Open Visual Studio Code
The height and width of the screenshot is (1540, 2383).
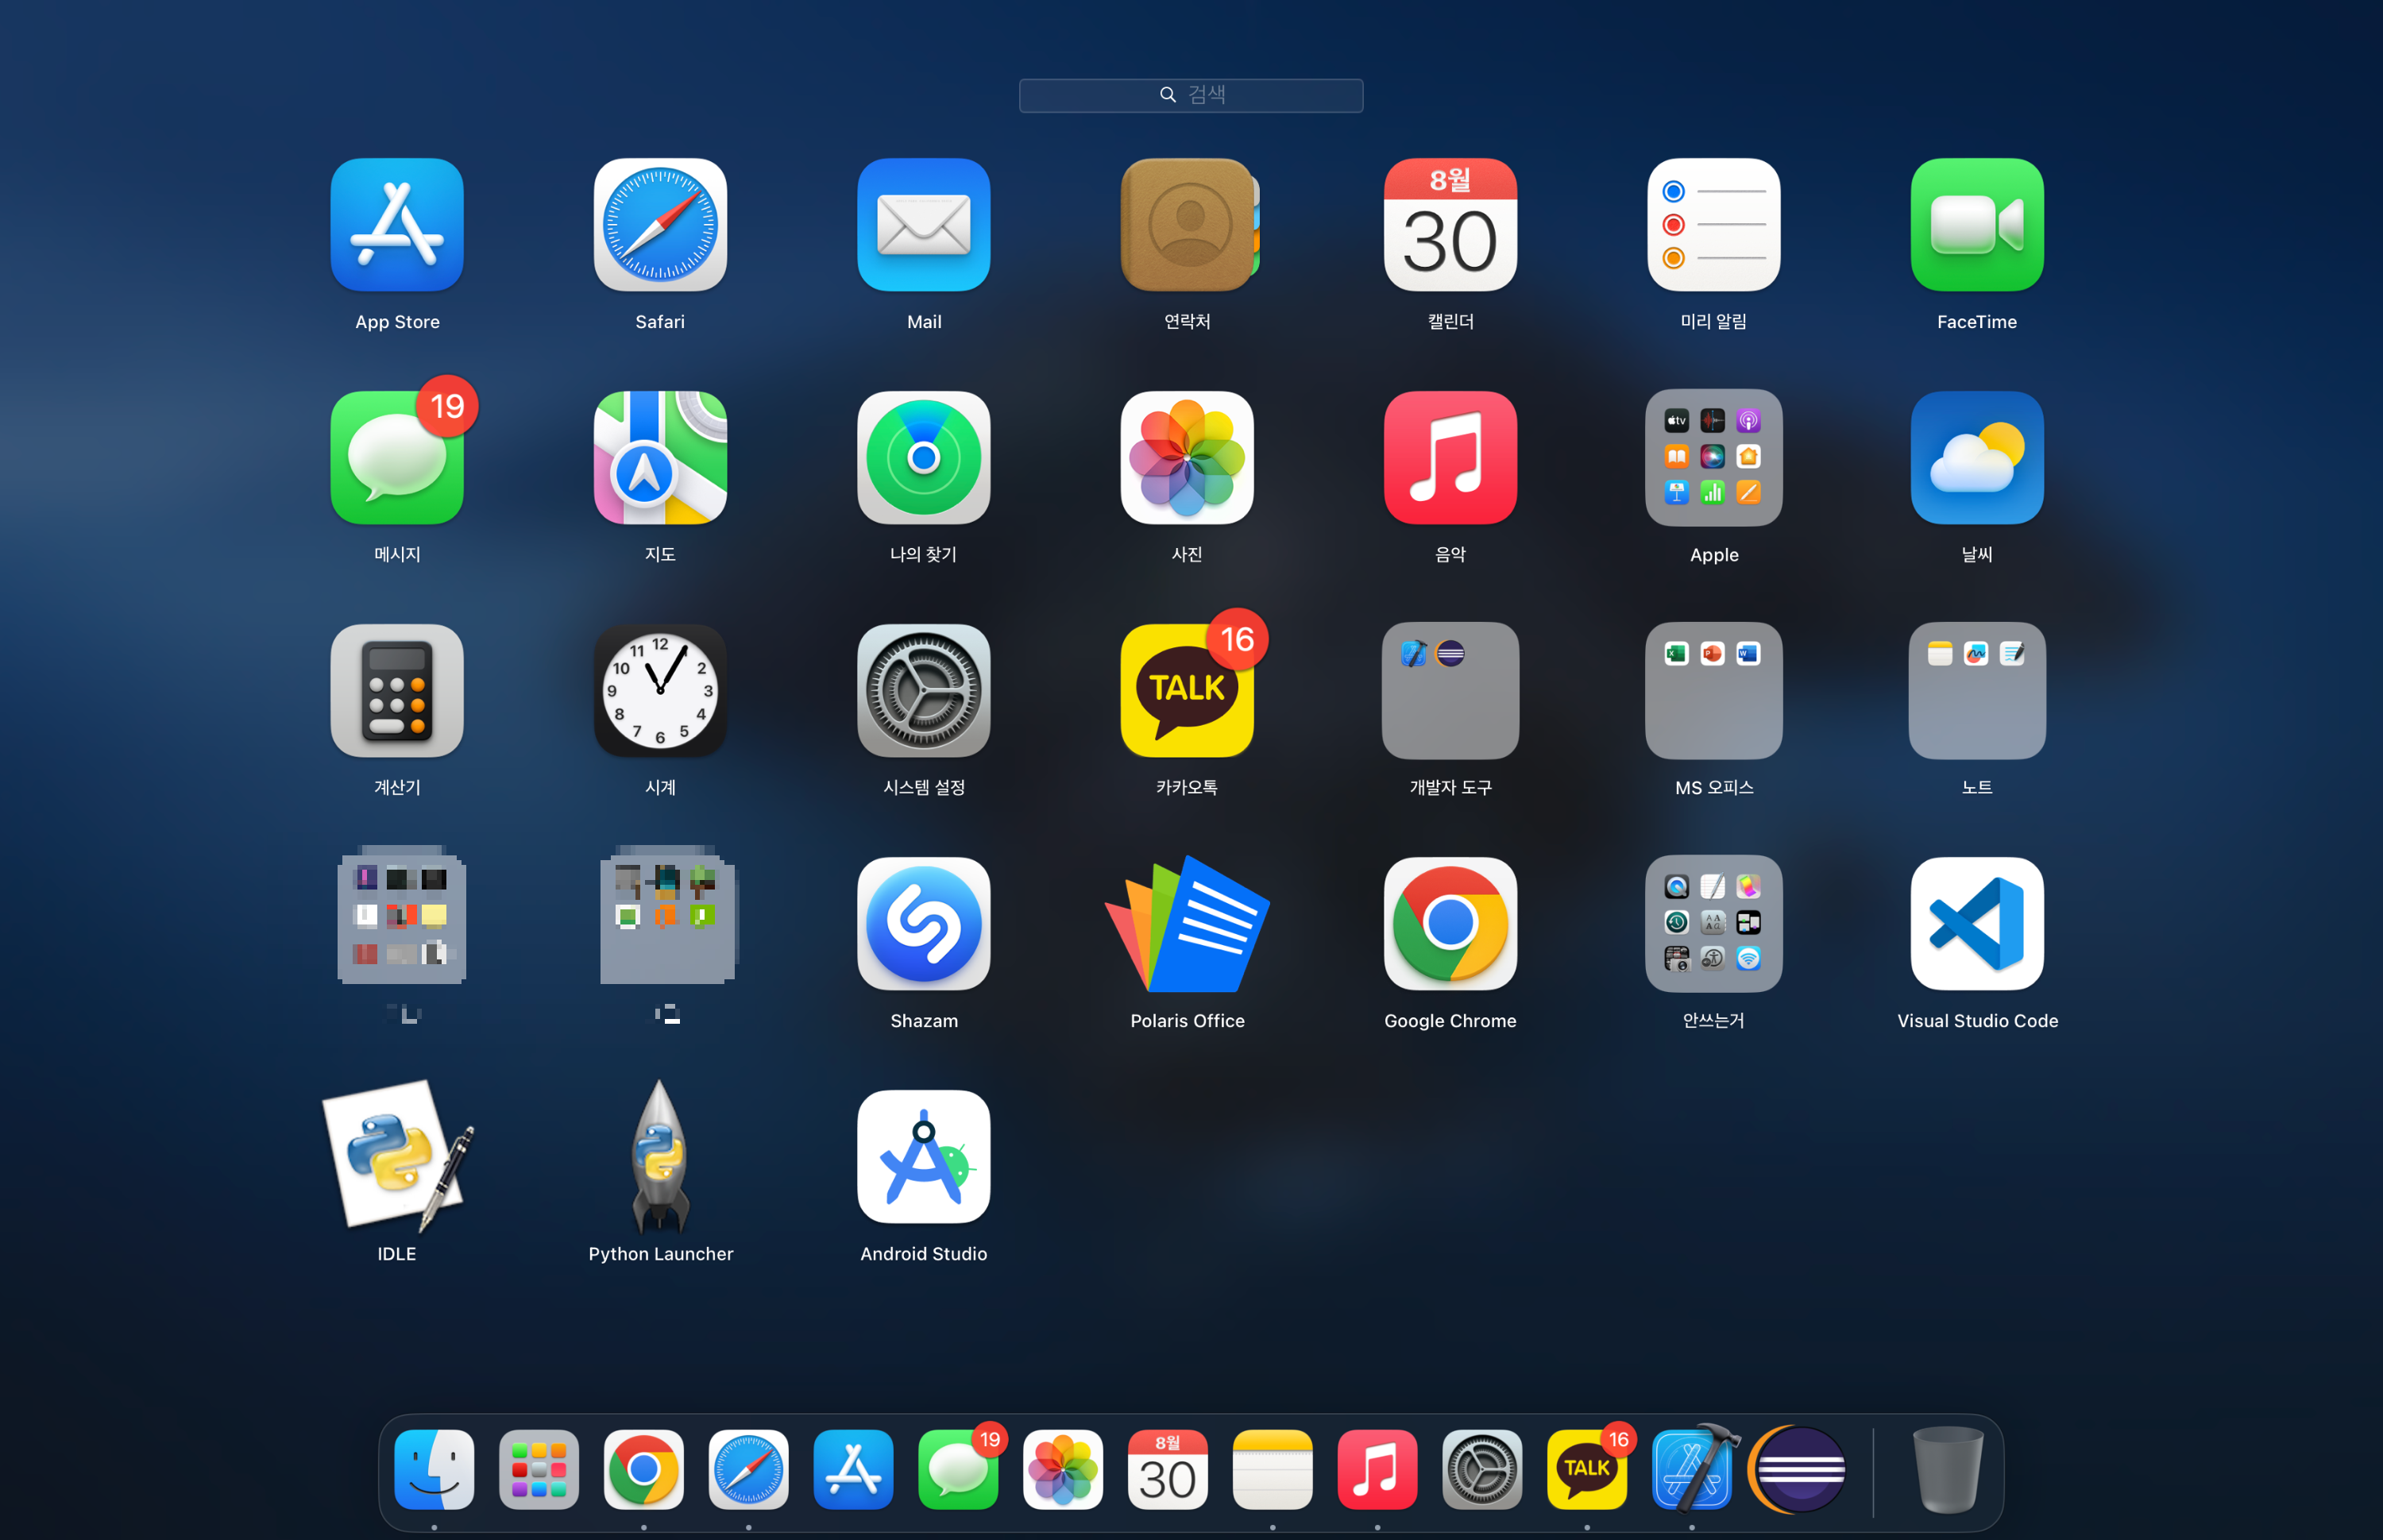click(1976, 923)
